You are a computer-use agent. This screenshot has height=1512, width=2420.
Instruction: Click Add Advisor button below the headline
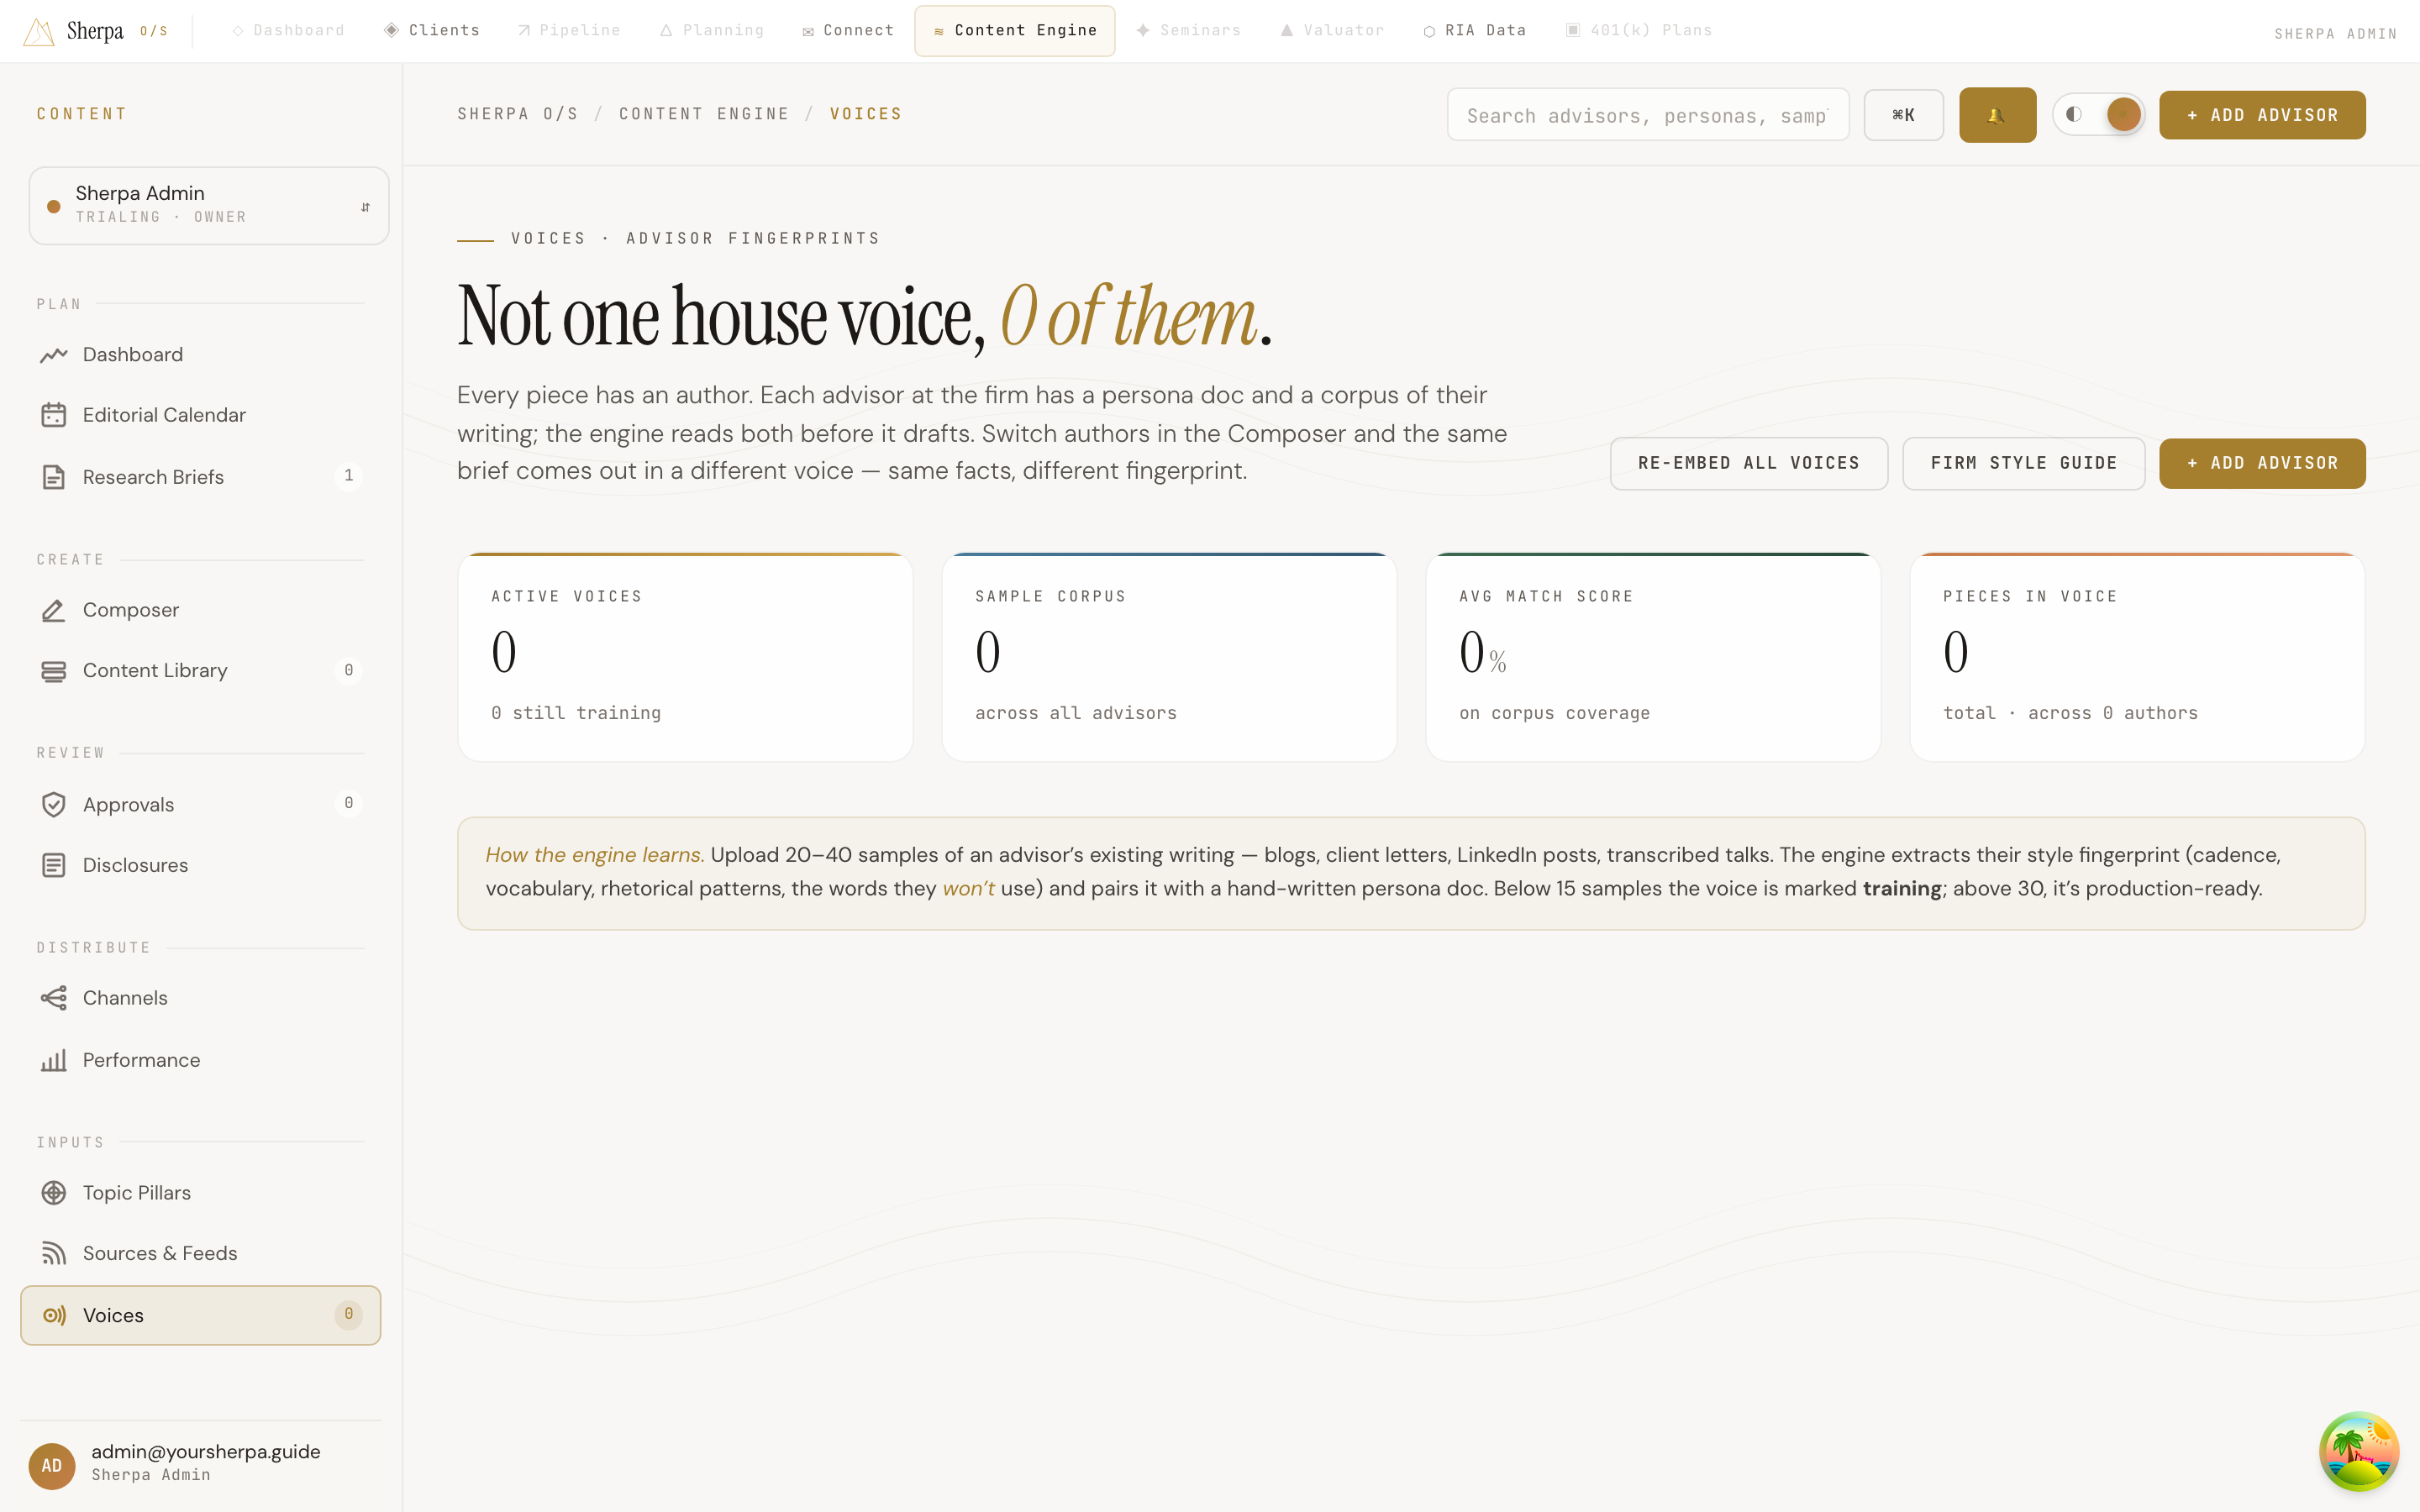coord(2262,463)
